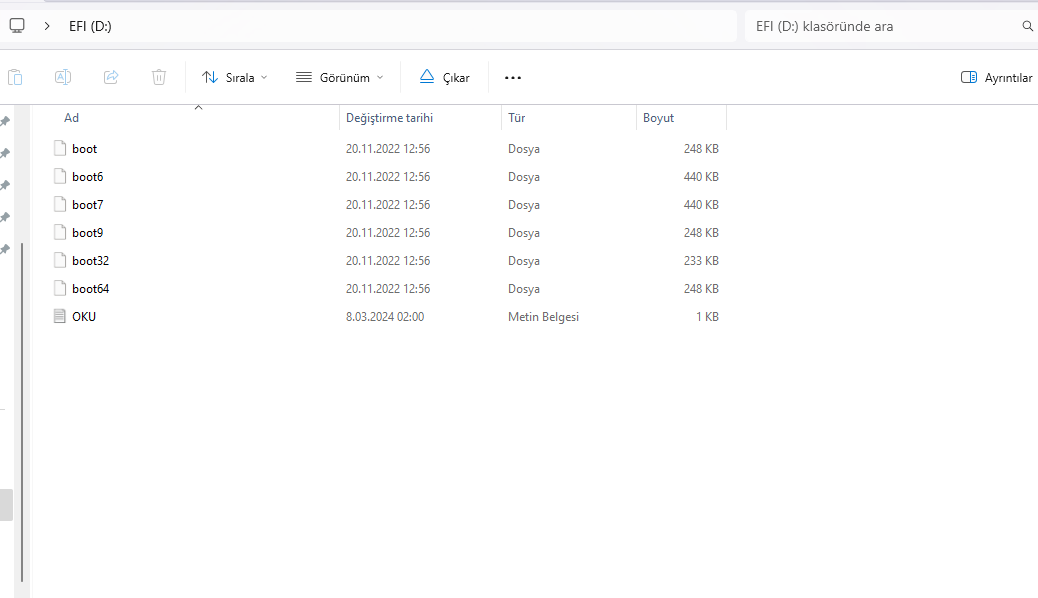This screenshot has height=598, width=1038.
Task: Click the This PC monitor icon in address bar
Action: coord(17,26)
